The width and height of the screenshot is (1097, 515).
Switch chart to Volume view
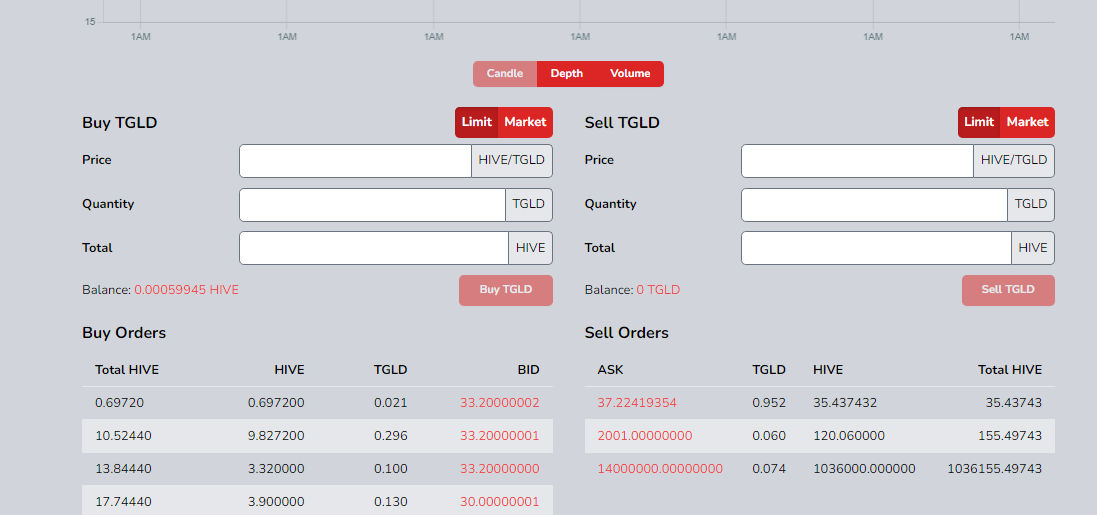[x=630, y=74]
